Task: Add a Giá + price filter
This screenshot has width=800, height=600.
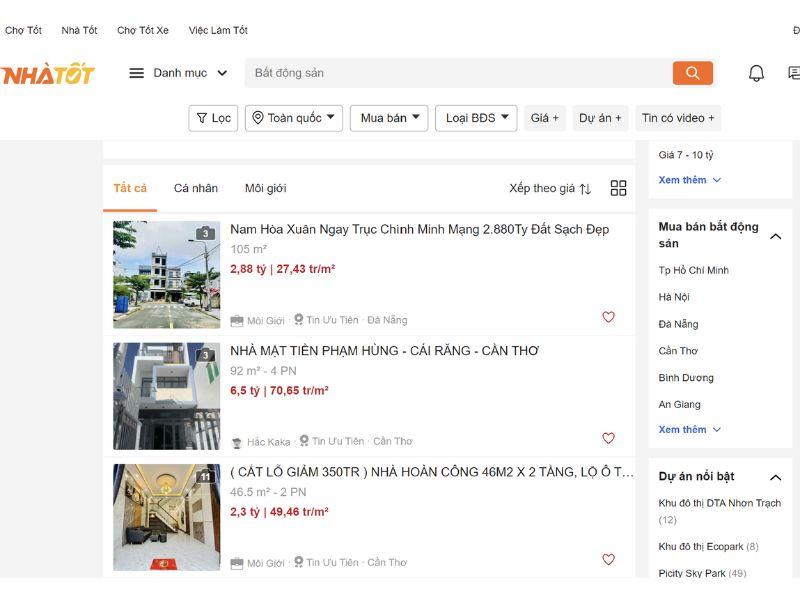Action: coord(545,118)
